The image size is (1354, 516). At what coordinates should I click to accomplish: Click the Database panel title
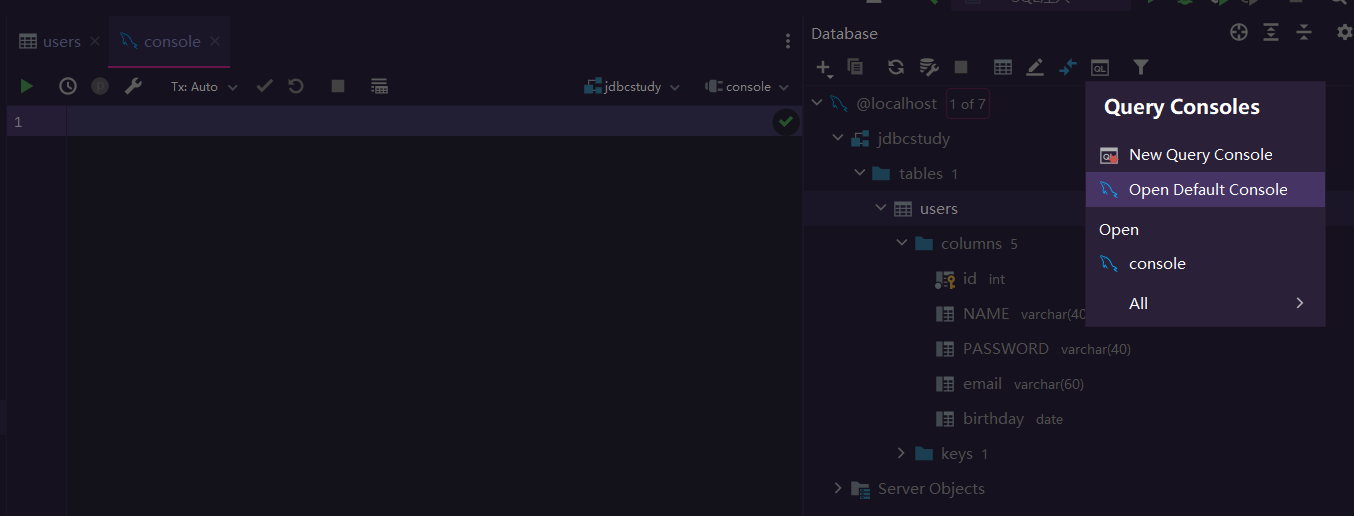(x=844, y=33)
